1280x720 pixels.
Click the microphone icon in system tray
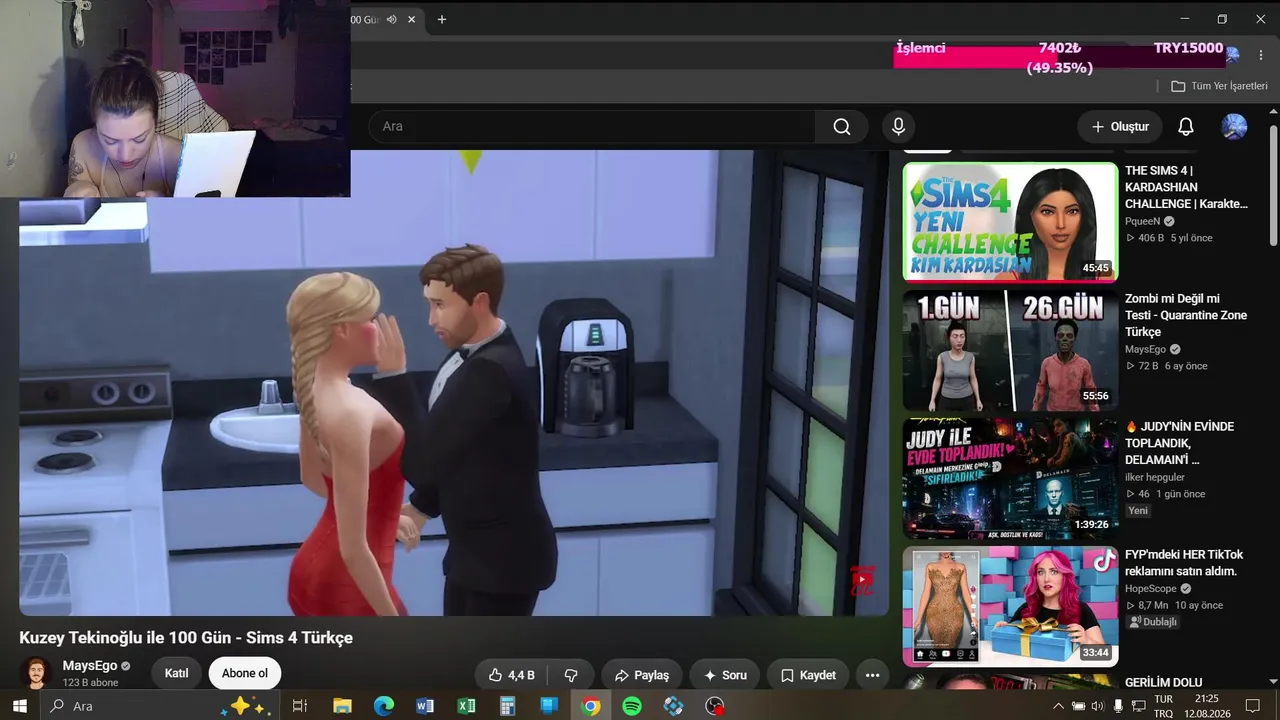tap(1118, 706)
